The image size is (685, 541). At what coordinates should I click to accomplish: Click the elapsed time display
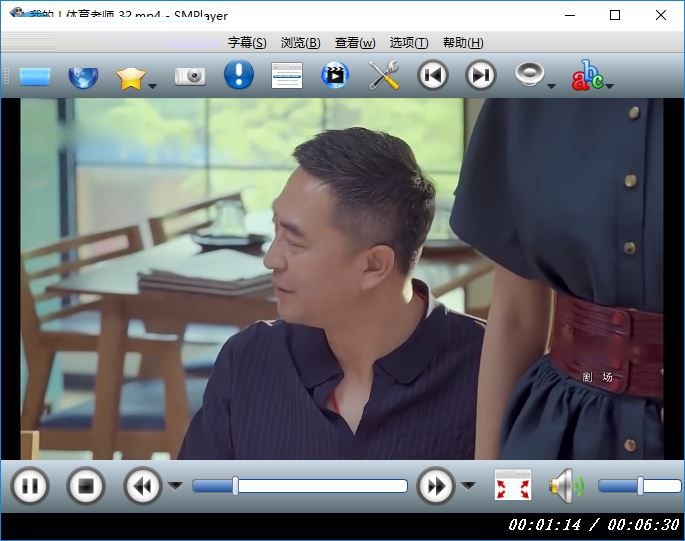tap(544, 525)
